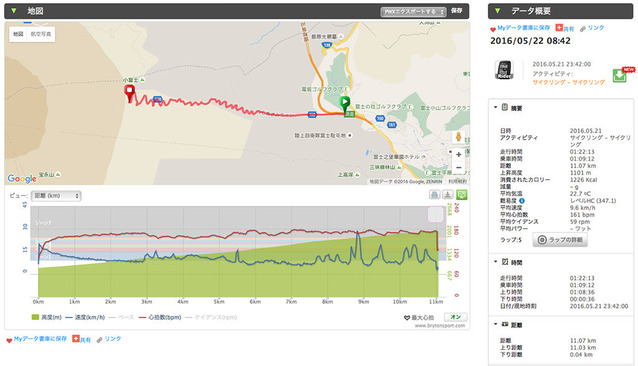Click the green chart mode icon
The height and width of the screenshot is (366, 638).
click(461, 195)
